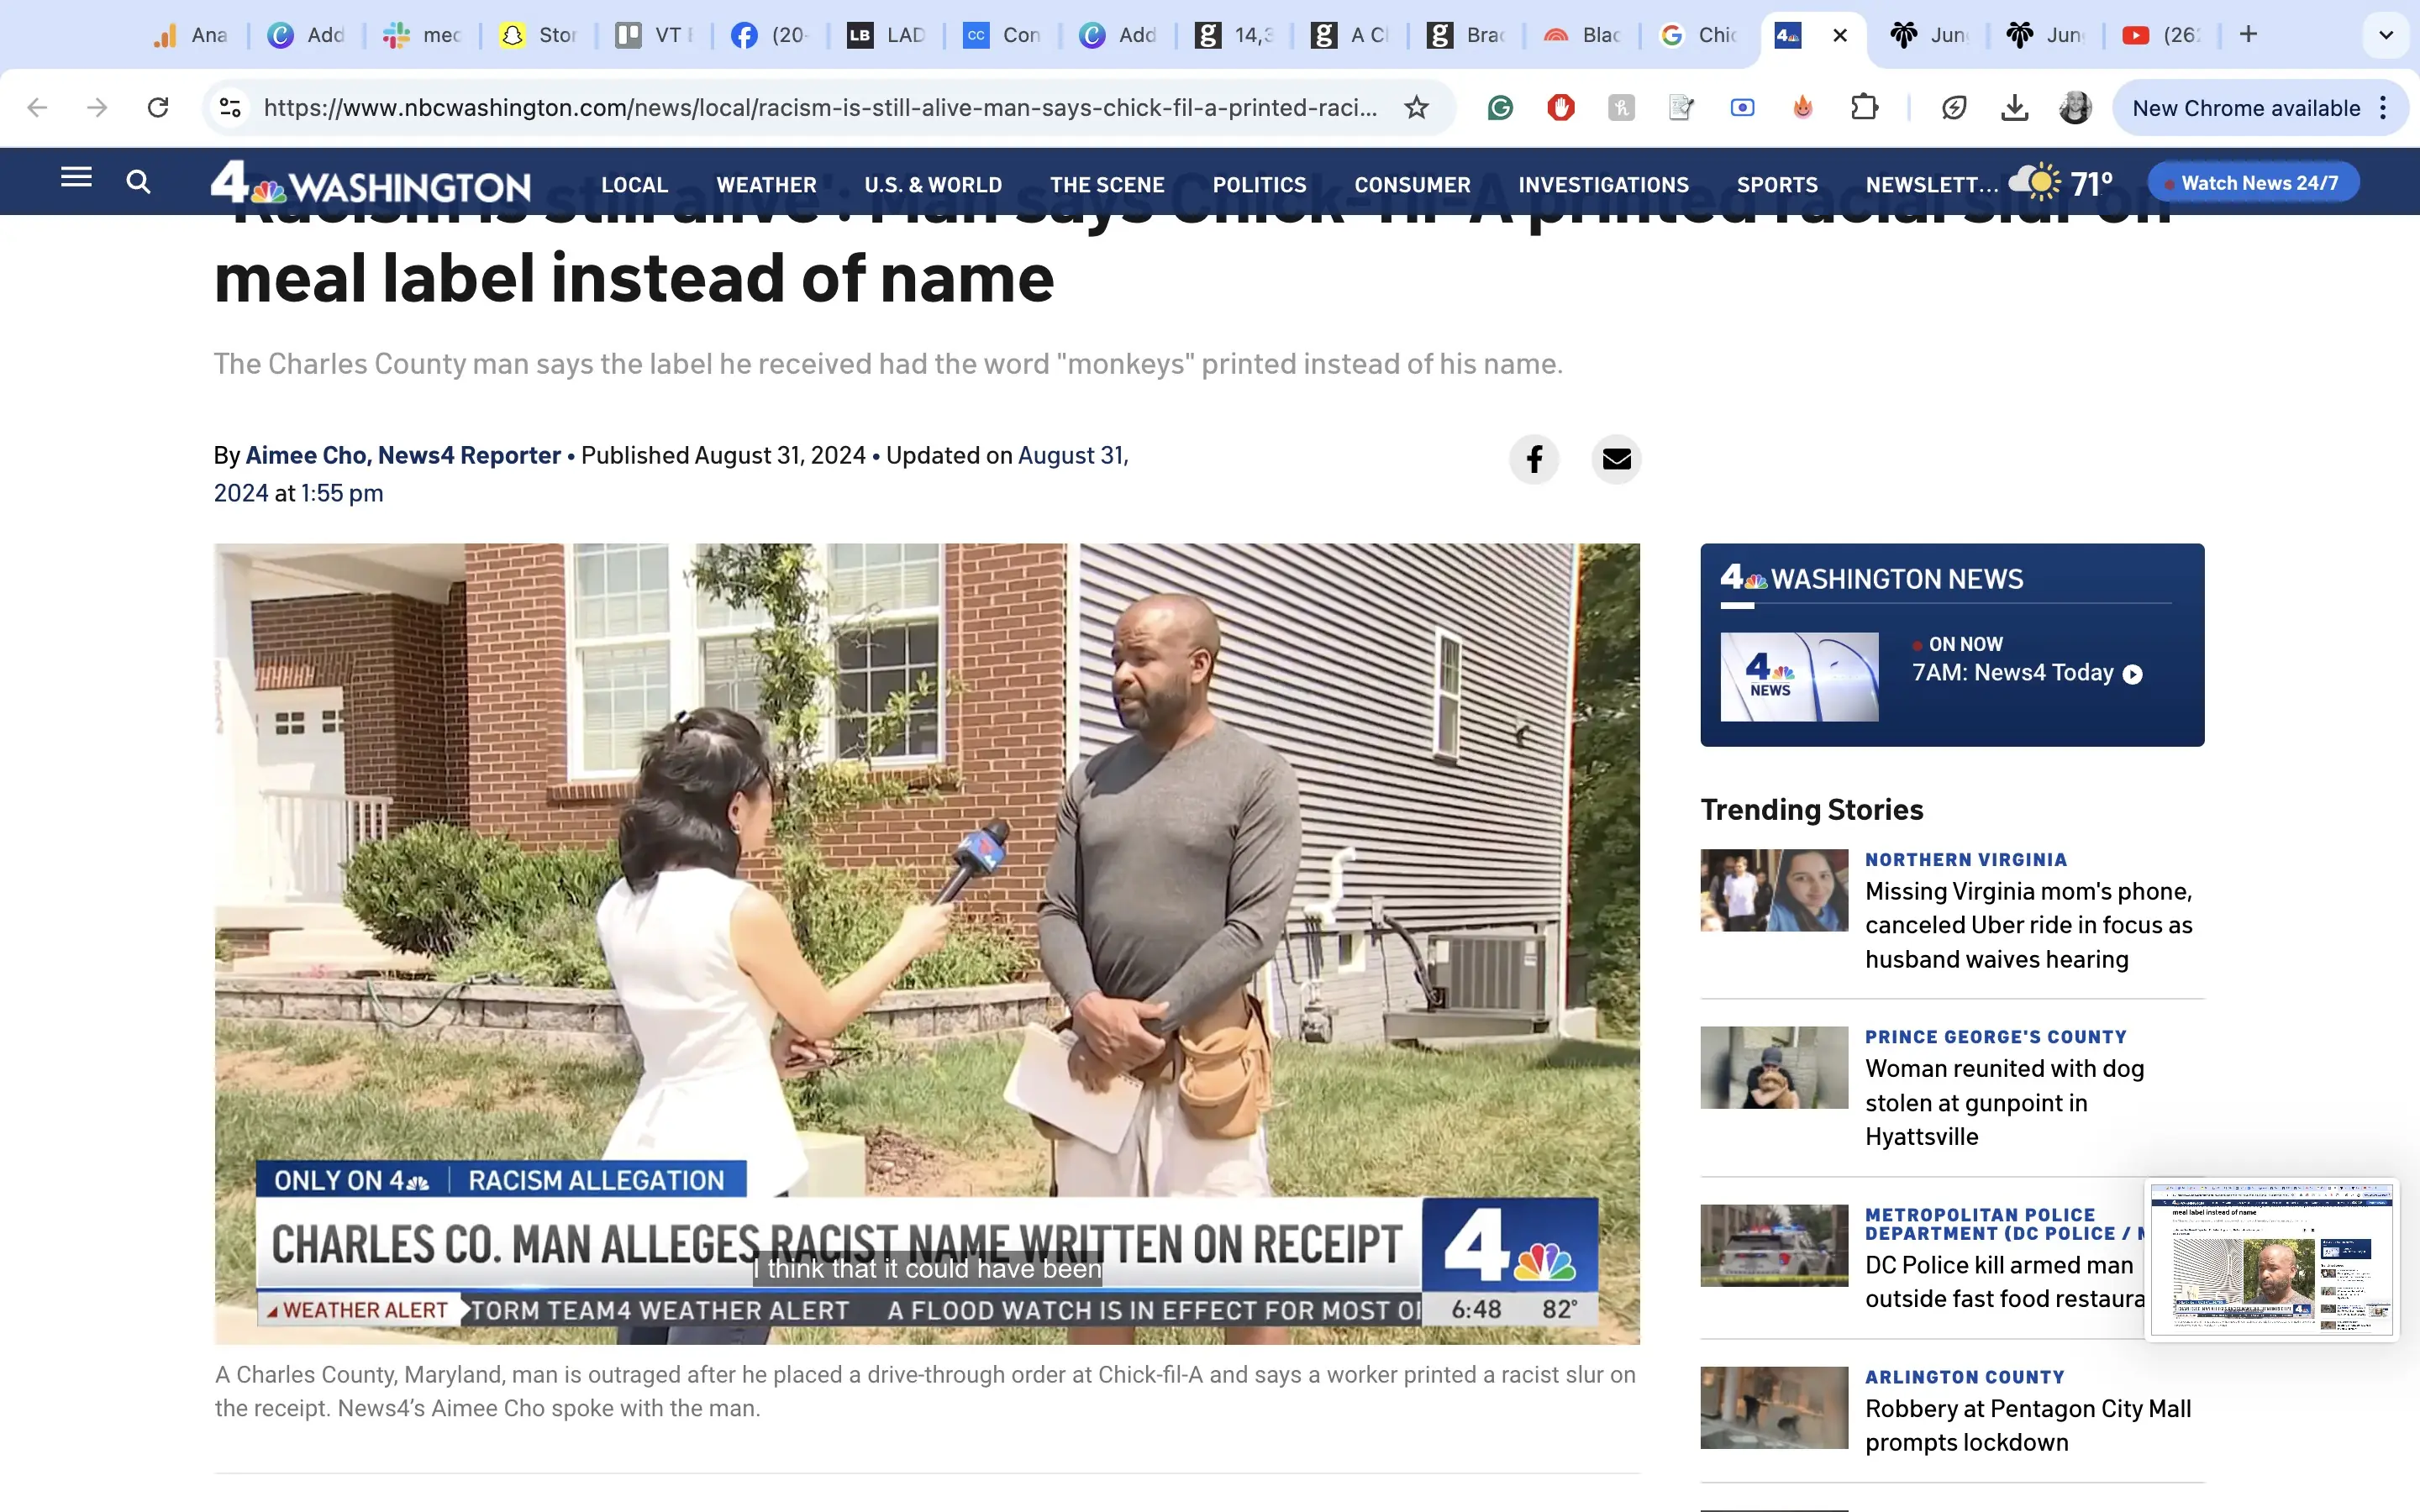Viewport: 2420px width, 1512px height.
Task: Open the Weather navigation menu item
Action: pos(766,185)
